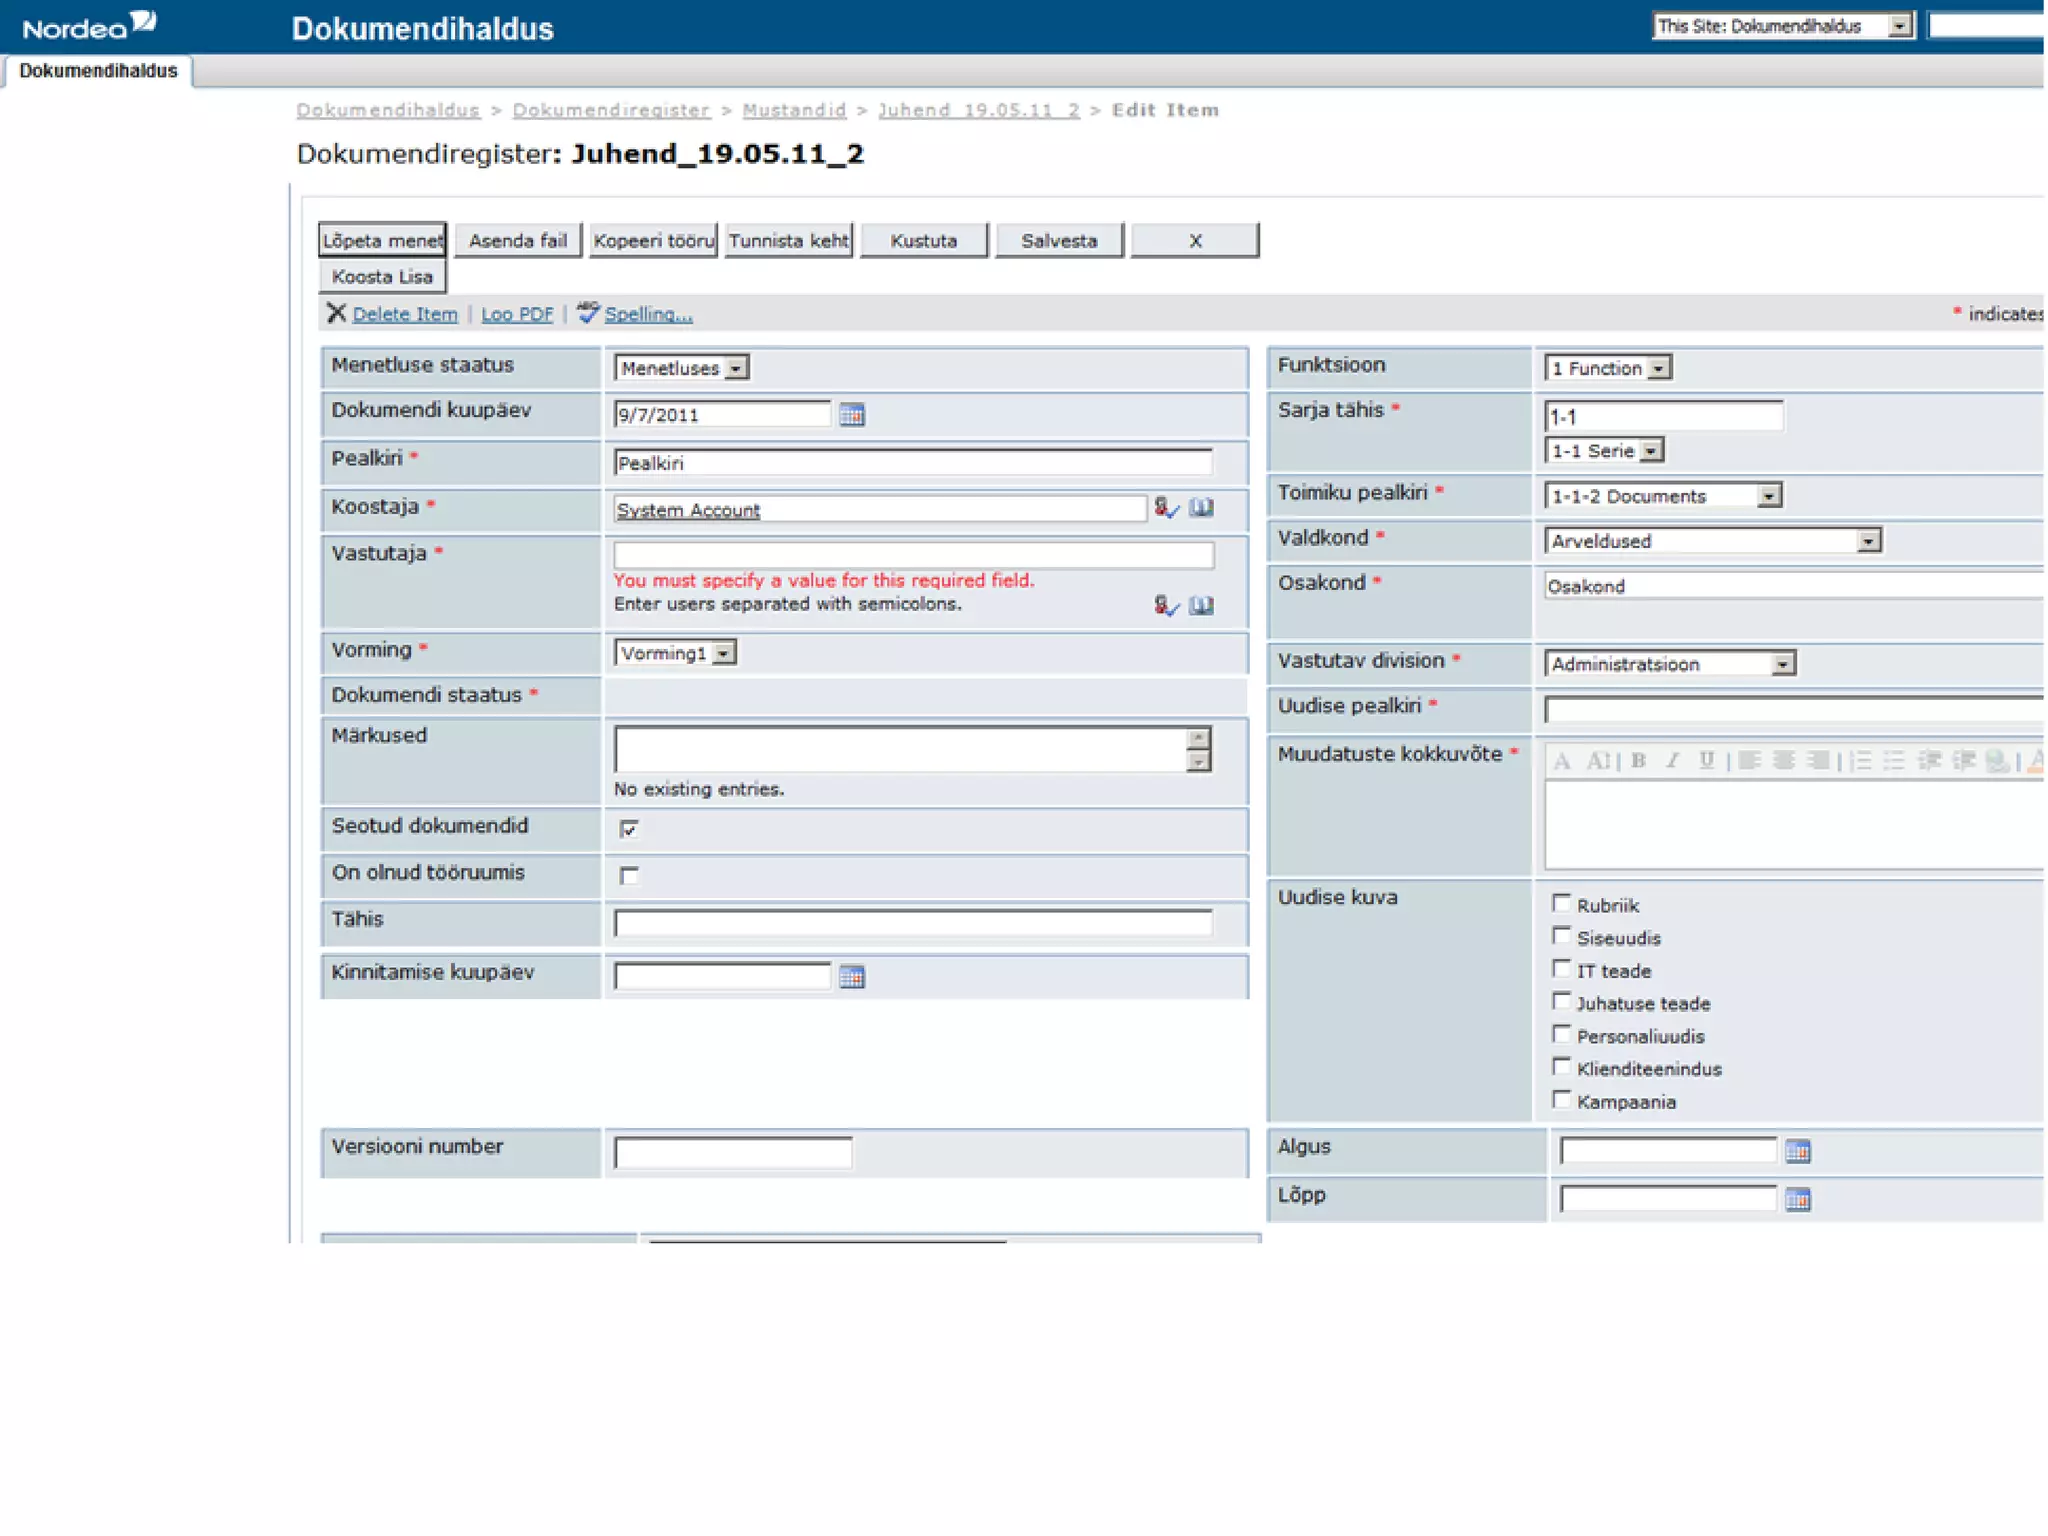Open calendar picker for Dokumendi kuupäev
This screenshot has width=2048, height=1536.
[851, 415]
